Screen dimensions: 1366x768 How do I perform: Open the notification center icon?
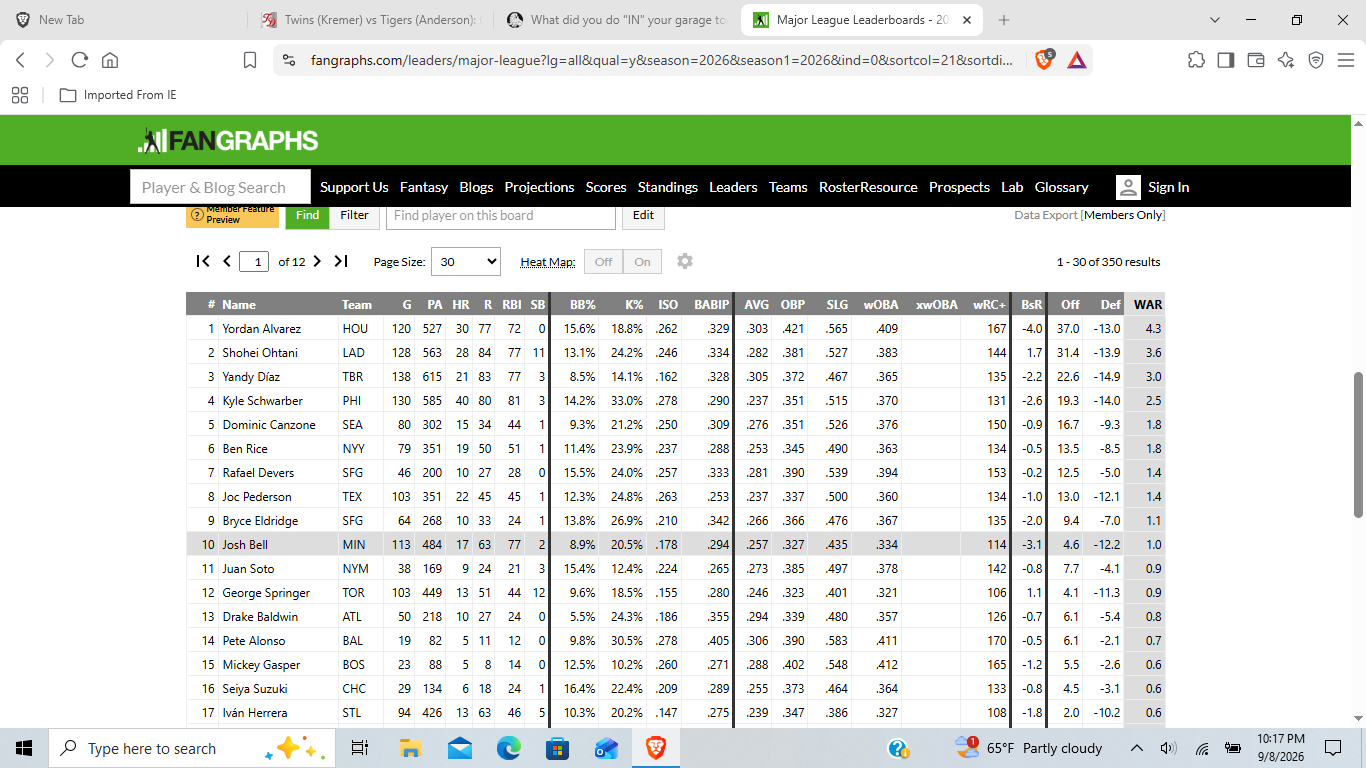1332,748
